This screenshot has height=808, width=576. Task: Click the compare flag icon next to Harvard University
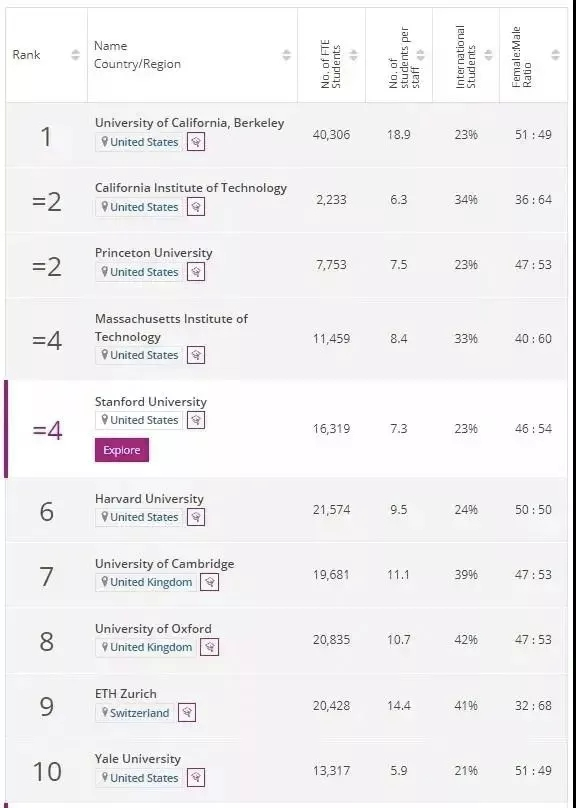click(195, 517)
